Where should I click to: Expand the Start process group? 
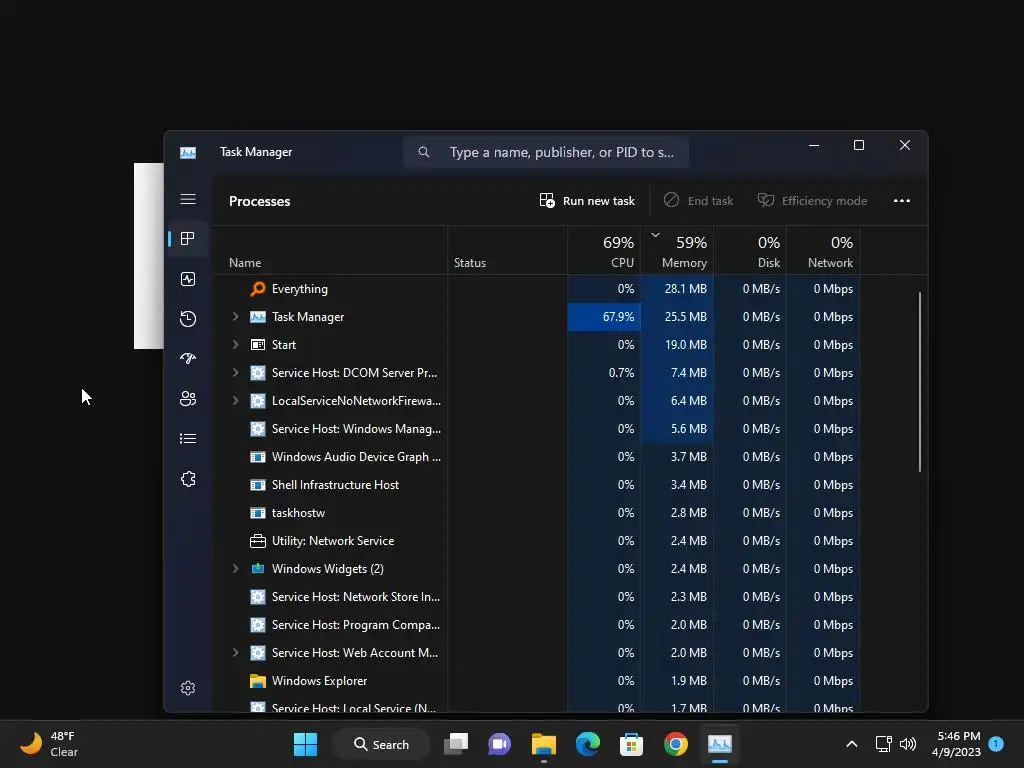pos(235,345)
